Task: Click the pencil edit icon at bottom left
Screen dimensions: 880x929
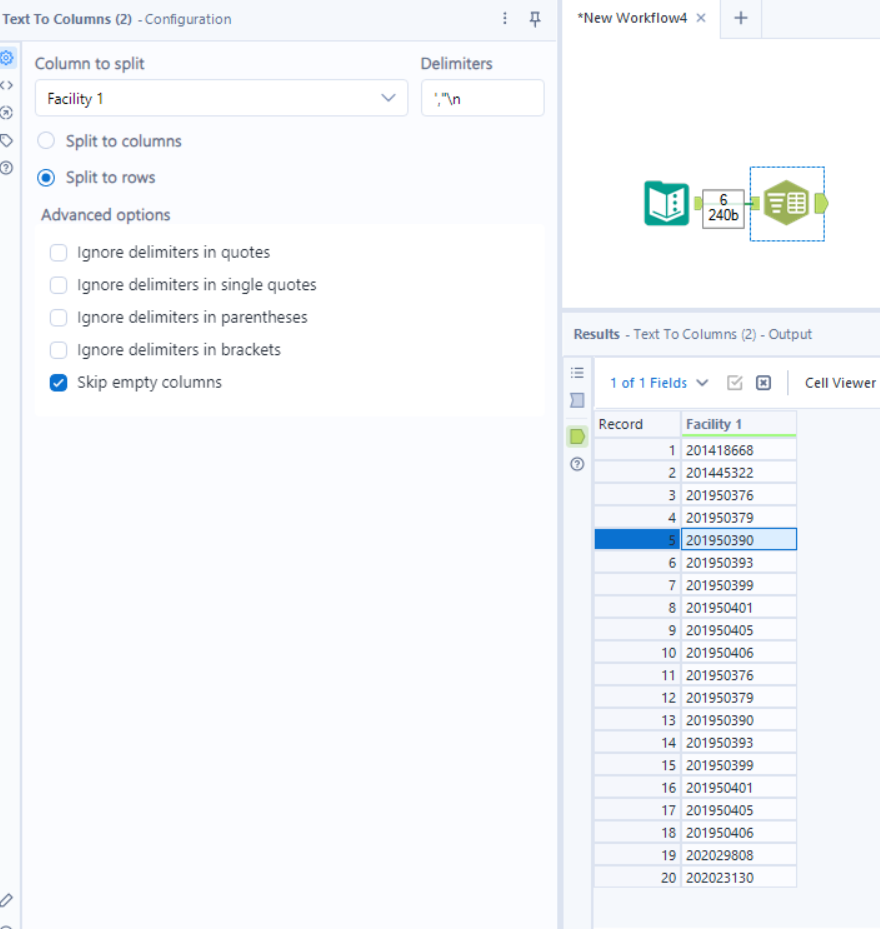Action: (7, 900)
